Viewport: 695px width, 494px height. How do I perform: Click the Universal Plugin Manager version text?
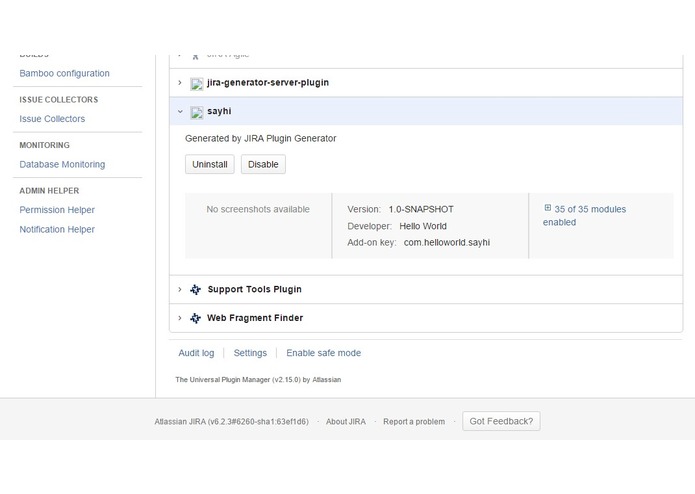[258, 380]
